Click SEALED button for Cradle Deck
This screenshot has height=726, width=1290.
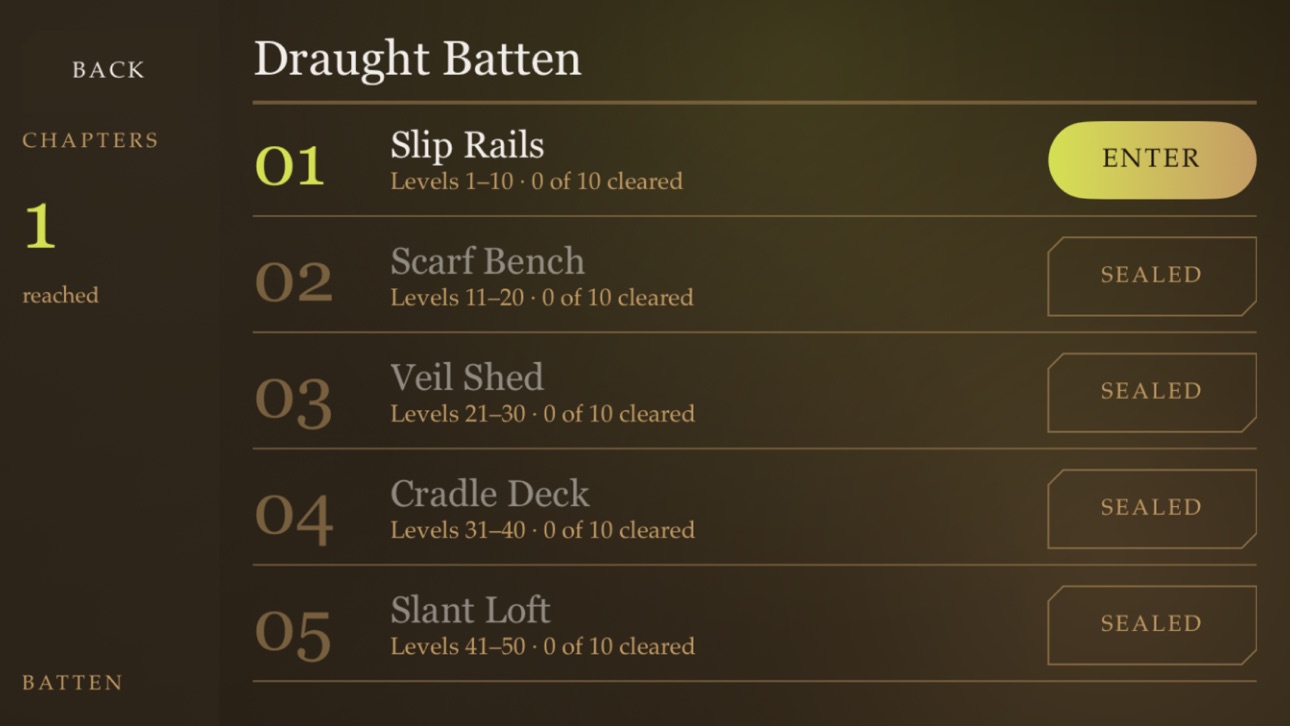coord(1152,508)
